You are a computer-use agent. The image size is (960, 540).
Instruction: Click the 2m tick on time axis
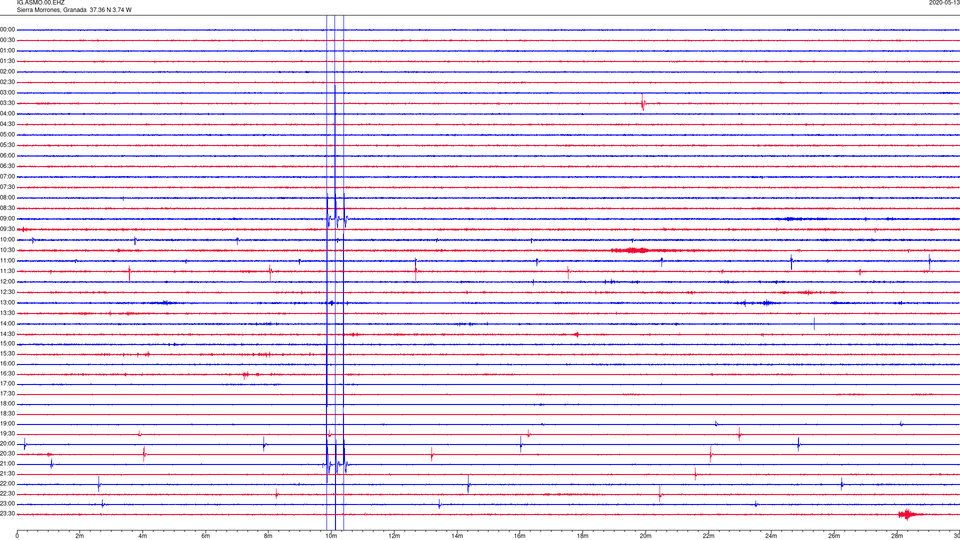[x=80, y=536]
